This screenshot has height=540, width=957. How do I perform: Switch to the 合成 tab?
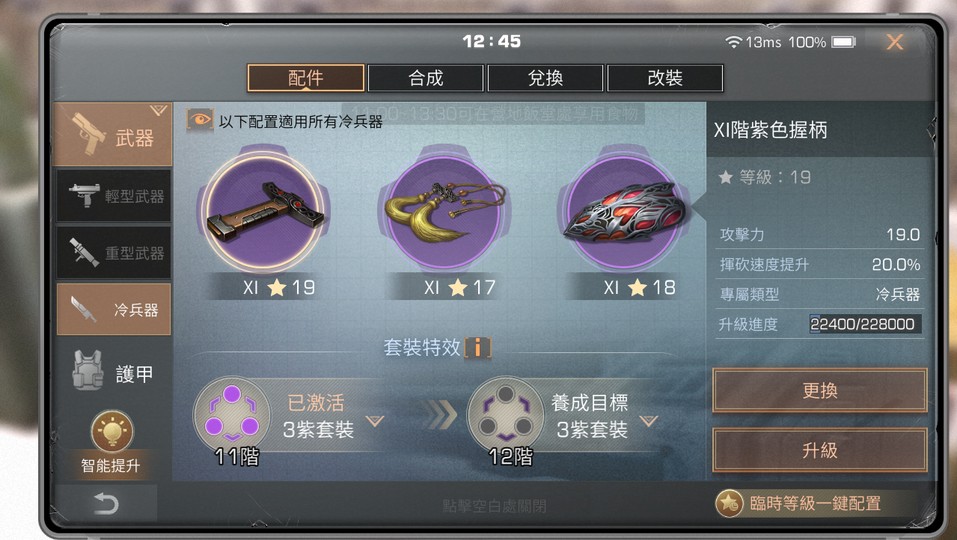[x=425, y=78]
